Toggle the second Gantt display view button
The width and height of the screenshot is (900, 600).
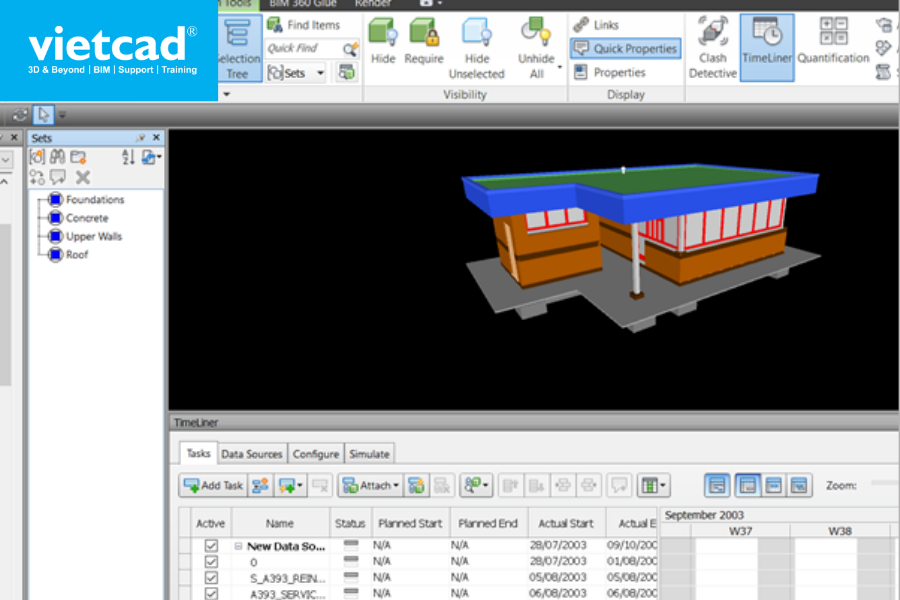[747, 486]
